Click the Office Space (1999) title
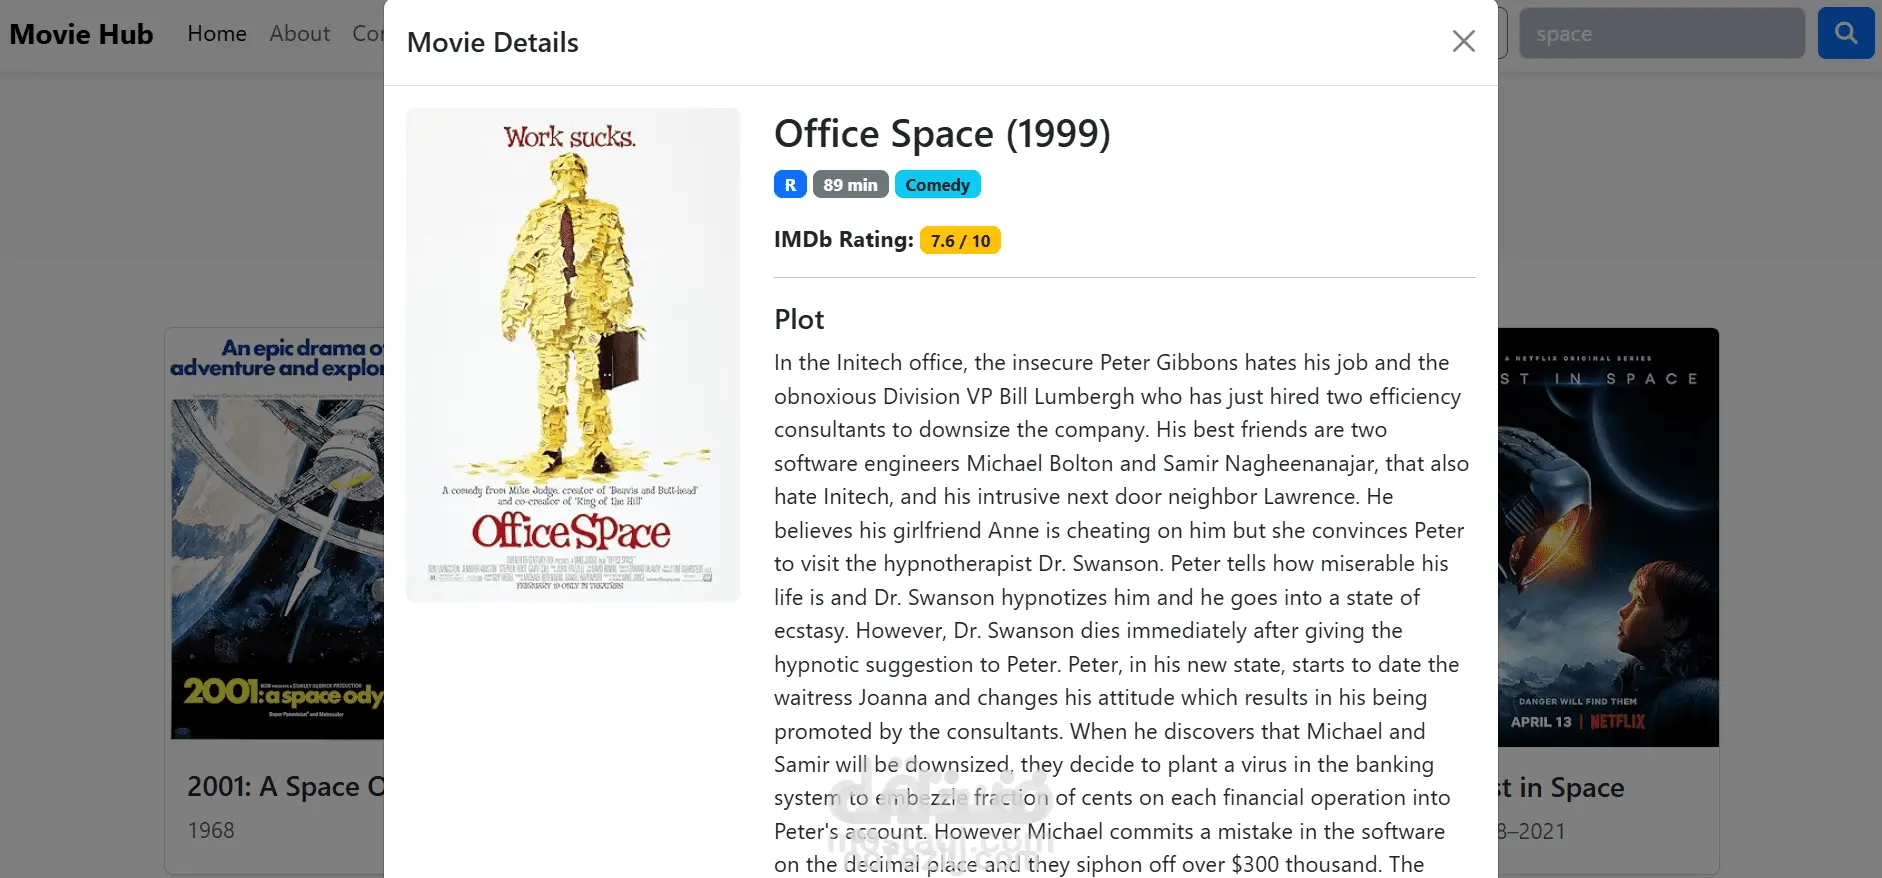This screenshot has height=878, width=1882. pos(942,134)
